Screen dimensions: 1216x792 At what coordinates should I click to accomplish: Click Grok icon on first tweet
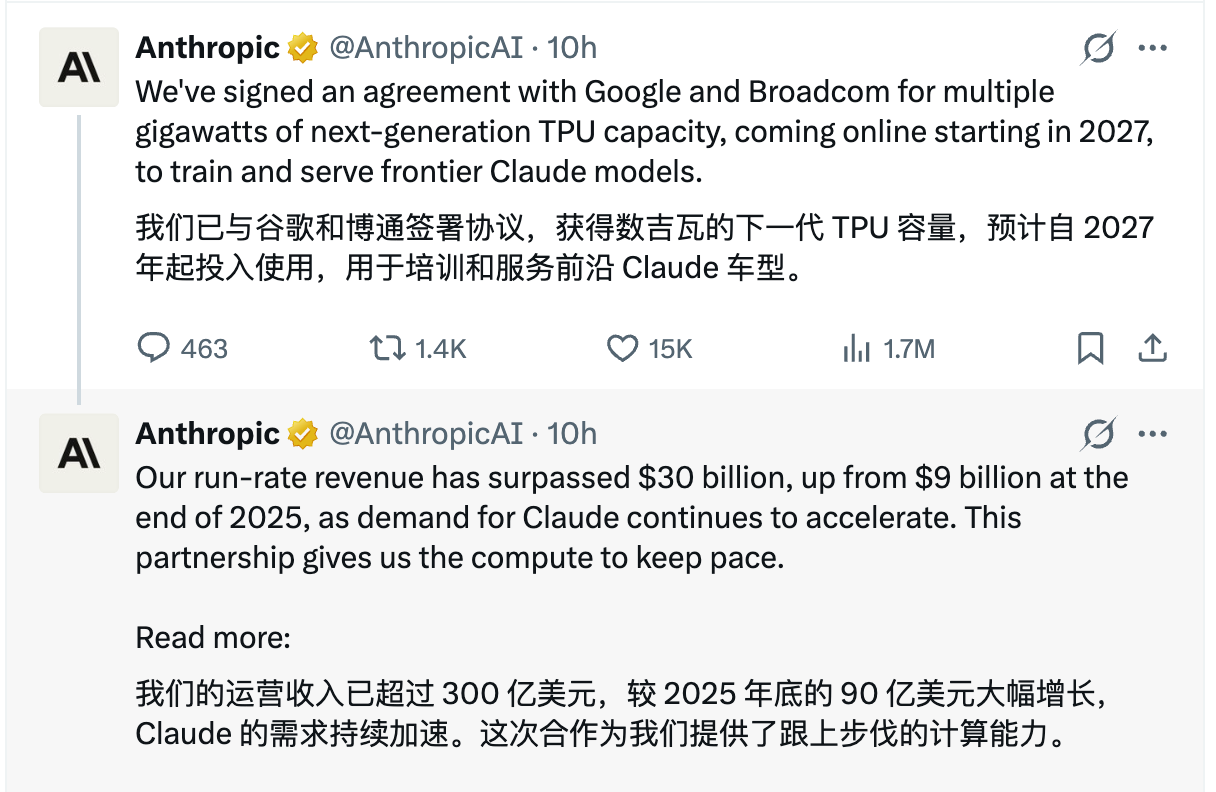tap(1098, 47)
